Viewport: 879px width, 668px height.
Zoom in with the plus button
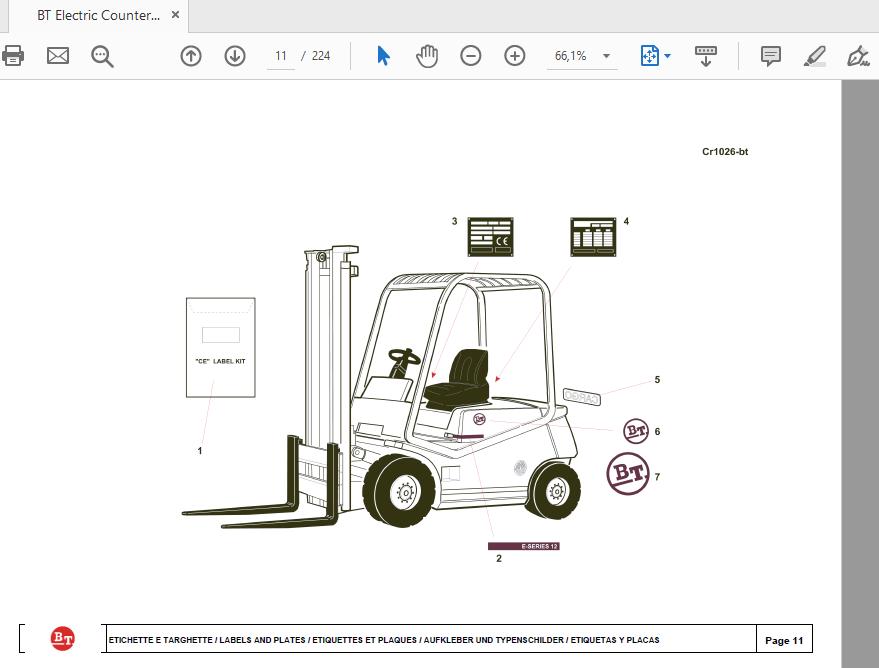(x=515, y=56)
